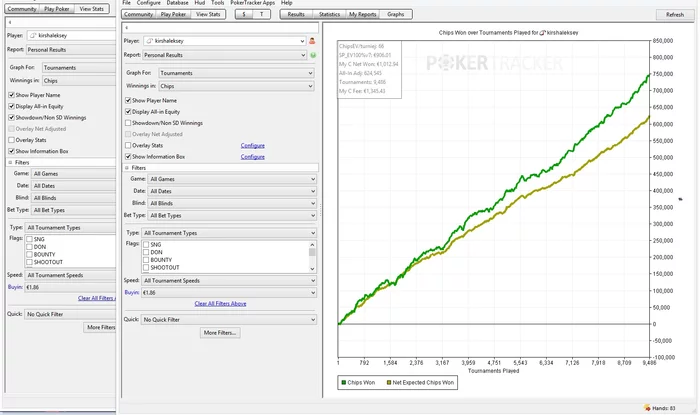This screenshot has height=415, width=700.
Task: Collapse the Filters section in front window
Action: tap(127, 168)
